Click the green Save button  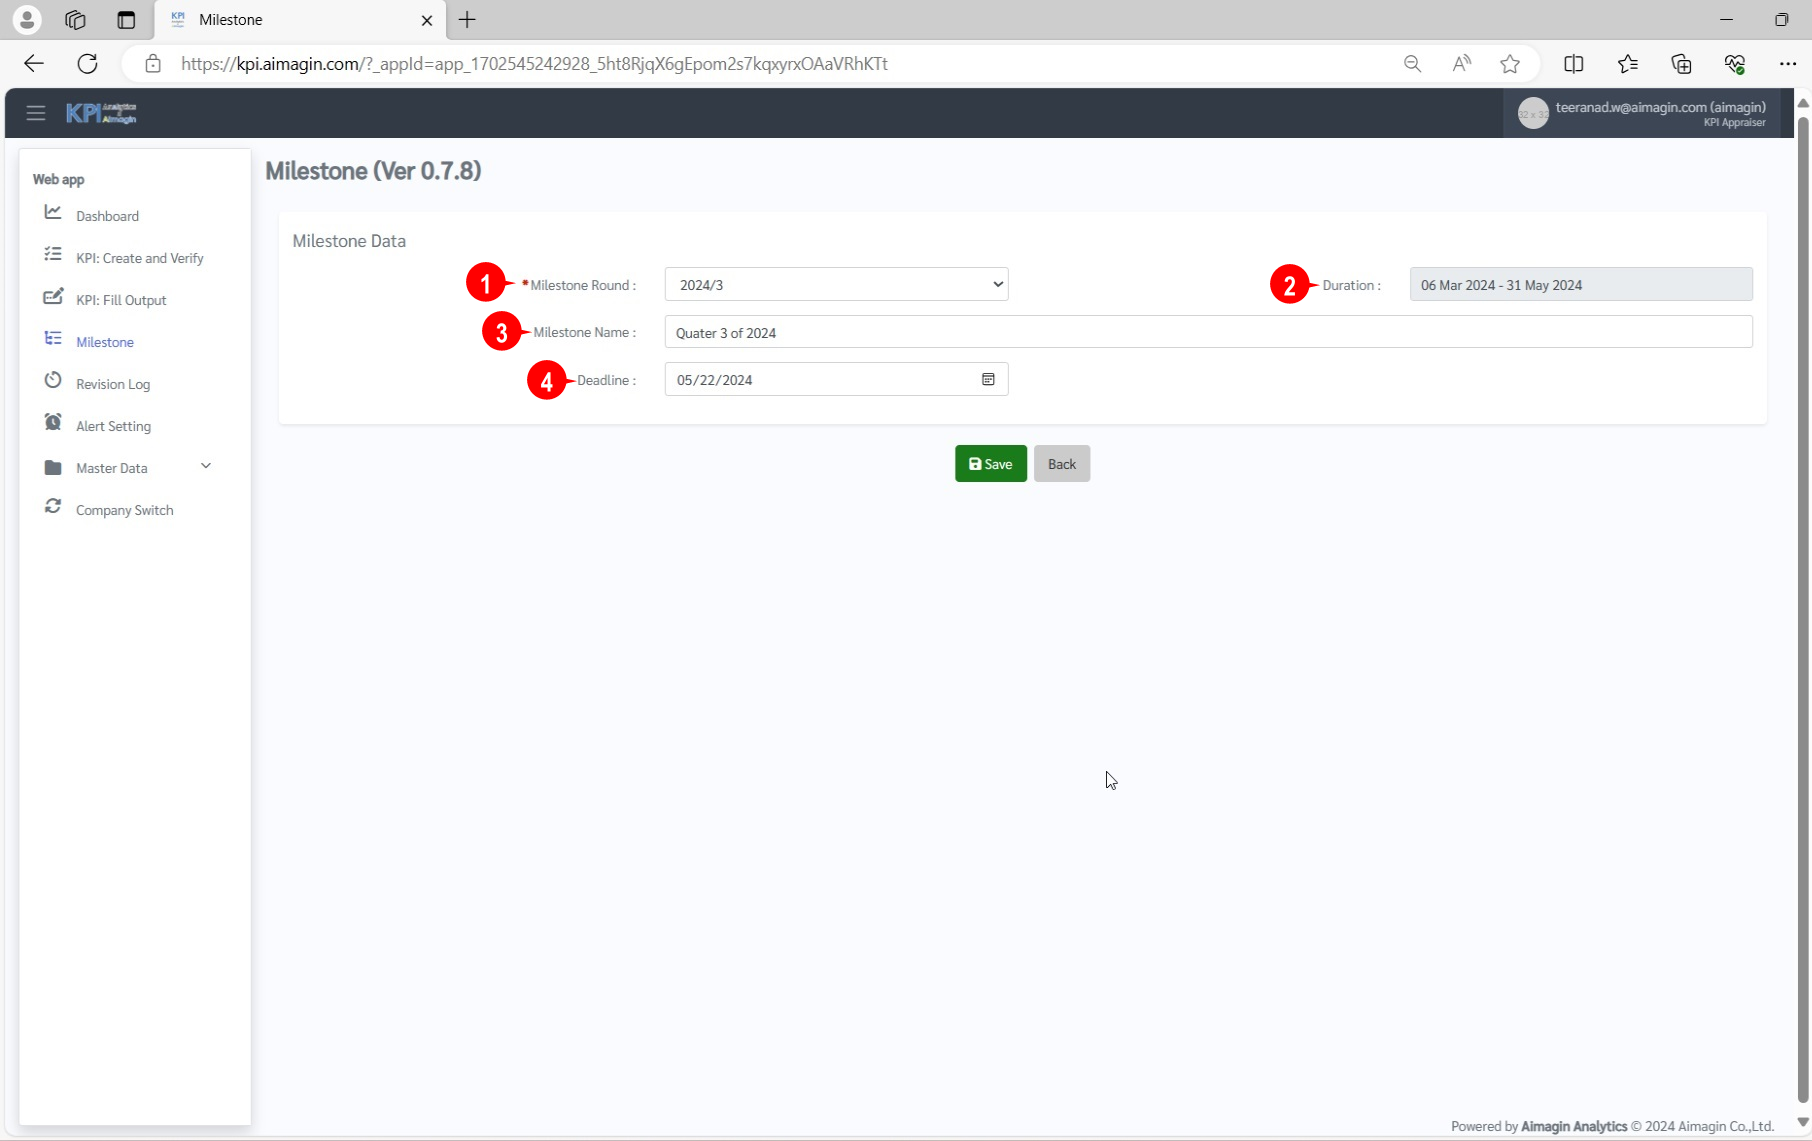click(x=990, y=464)
